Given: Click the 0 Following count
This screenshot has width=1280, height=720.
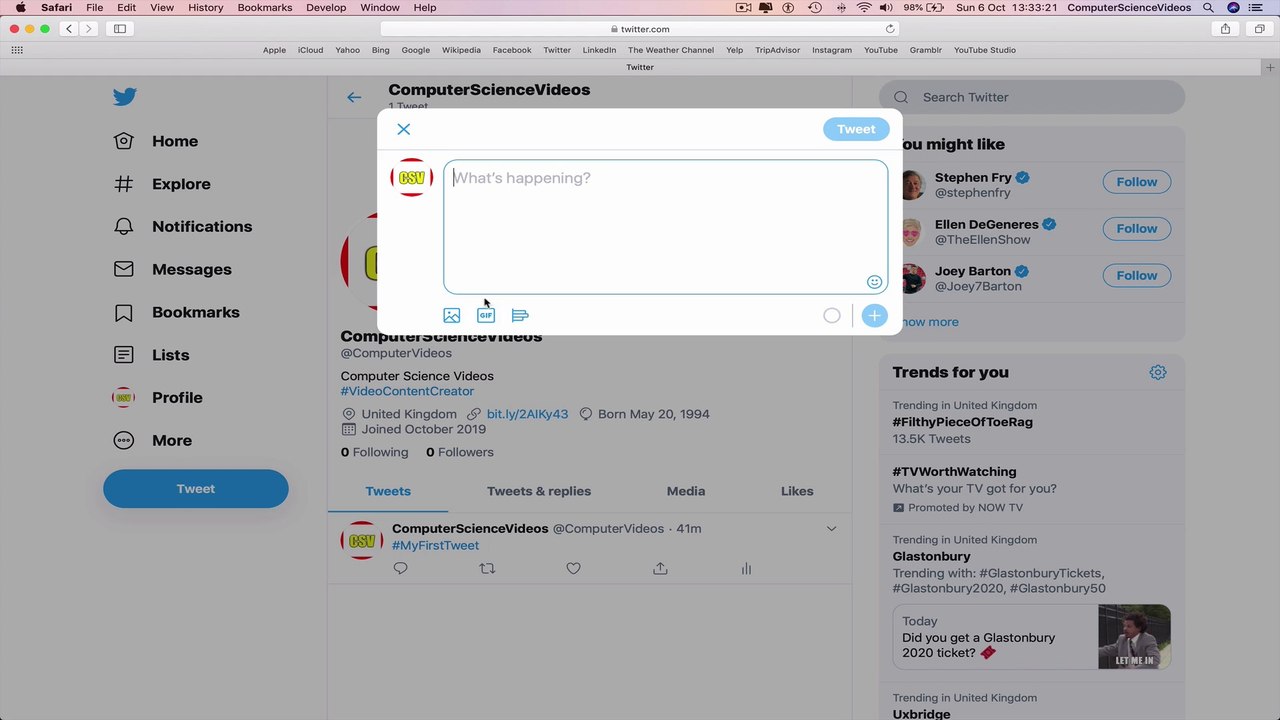Looking at the screenshot, I should (374, 452).
